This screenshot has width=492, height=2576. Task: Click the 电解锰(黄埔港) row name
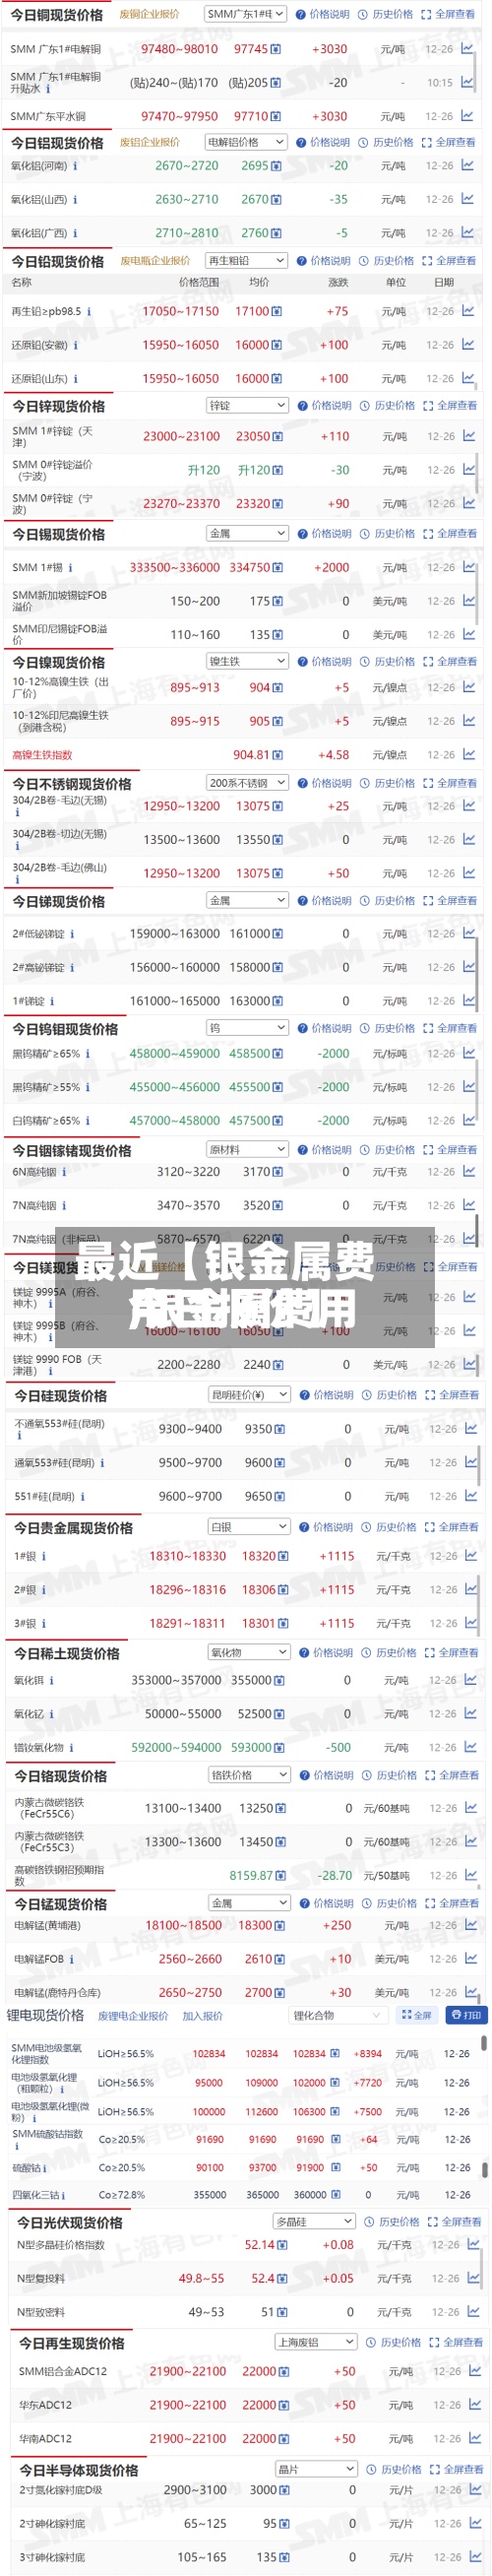[47, 1925]
